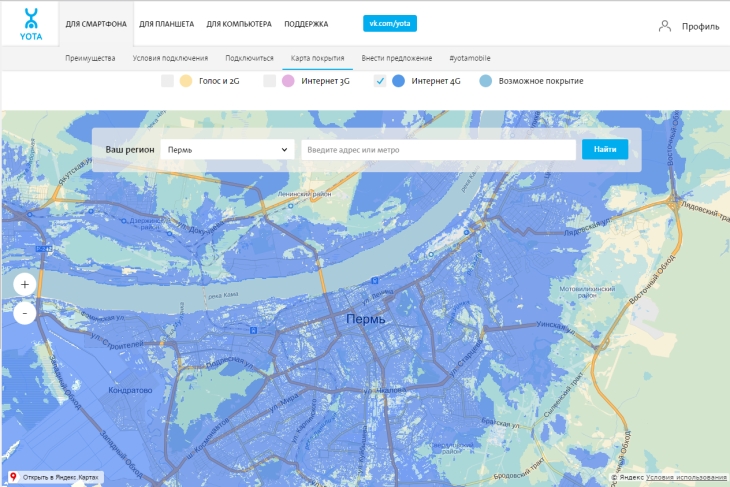Click the Yandex Maps pin icon
This screenshot has width=730, height=487.
pyautogui.click(x=14, y=477)
